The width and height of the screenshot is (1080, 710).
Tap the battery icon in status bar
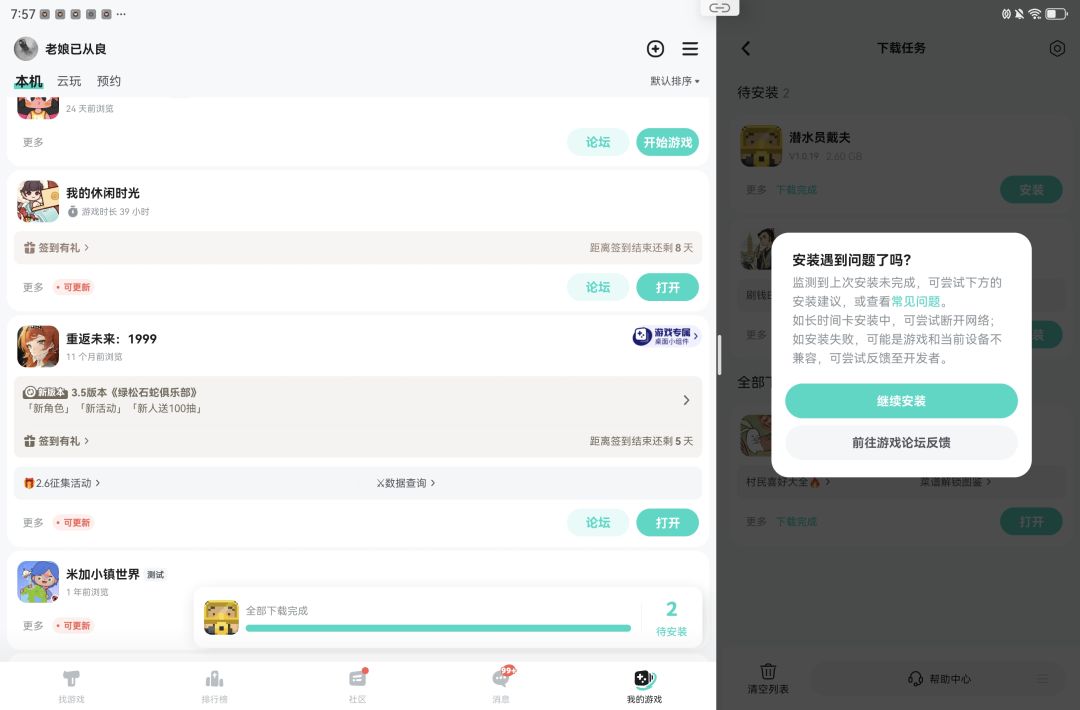(1056, 14)
